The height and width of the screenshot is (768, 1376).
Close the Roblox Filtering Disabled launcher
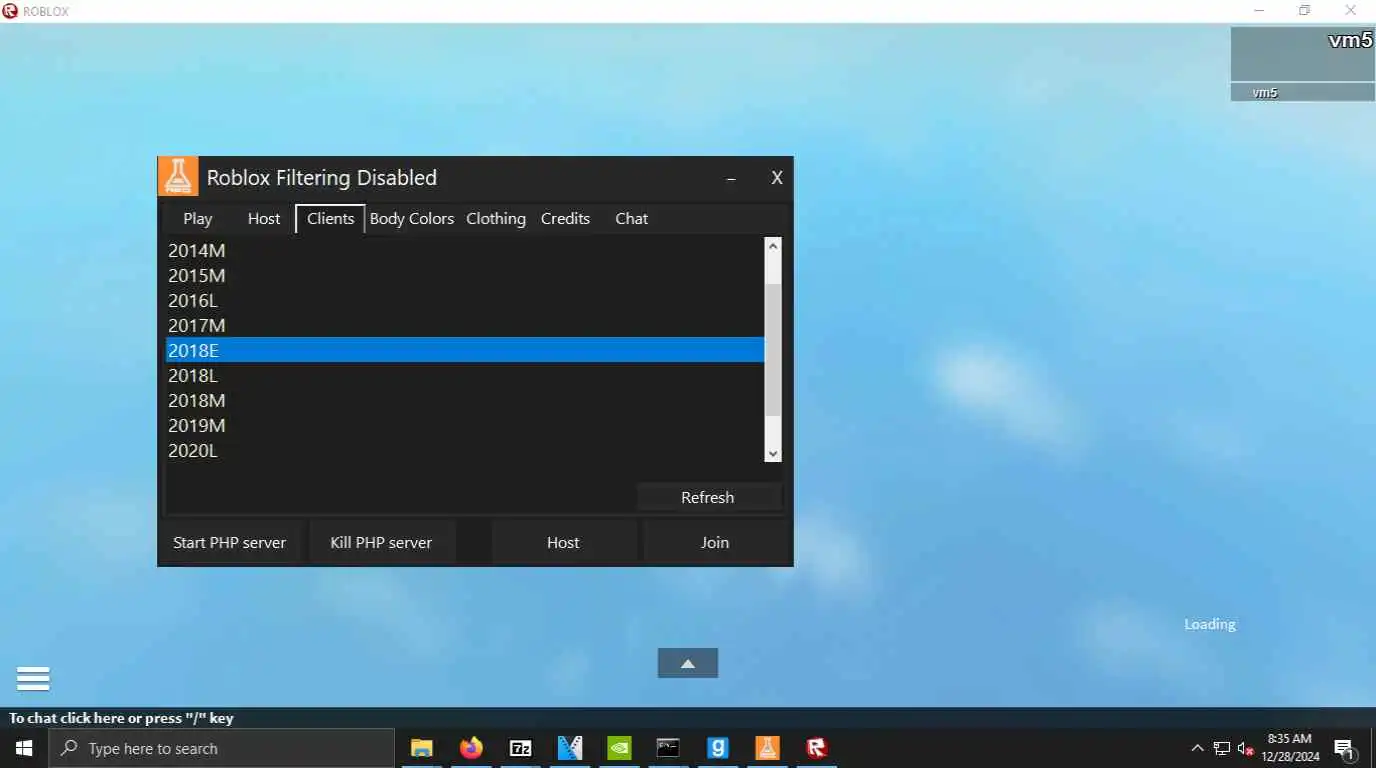click(x=776, y=178)
